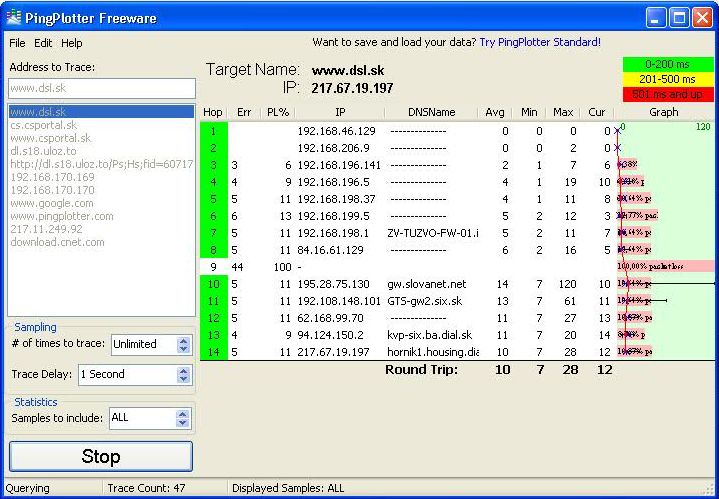Viewport: 719px width, 499px height.
Task: Select www.google.com from address history
Action: click(x=52, y=203)
